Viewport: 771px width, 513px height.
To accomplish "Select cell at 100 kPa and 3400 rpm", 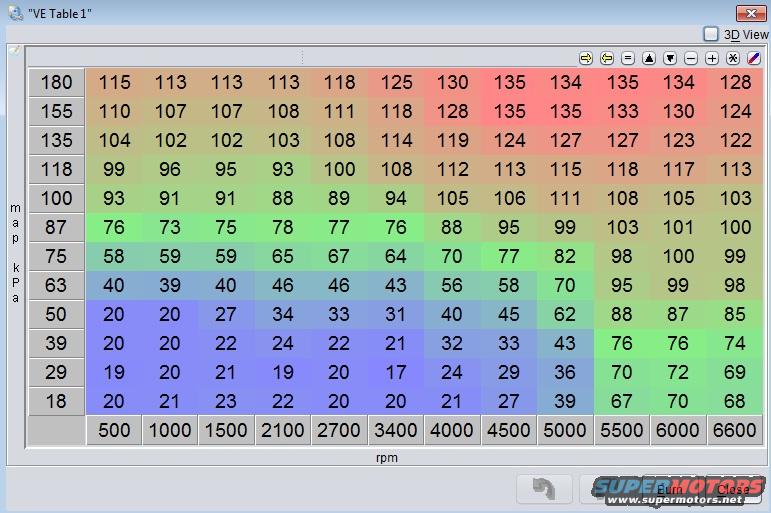I will [396, 199].
